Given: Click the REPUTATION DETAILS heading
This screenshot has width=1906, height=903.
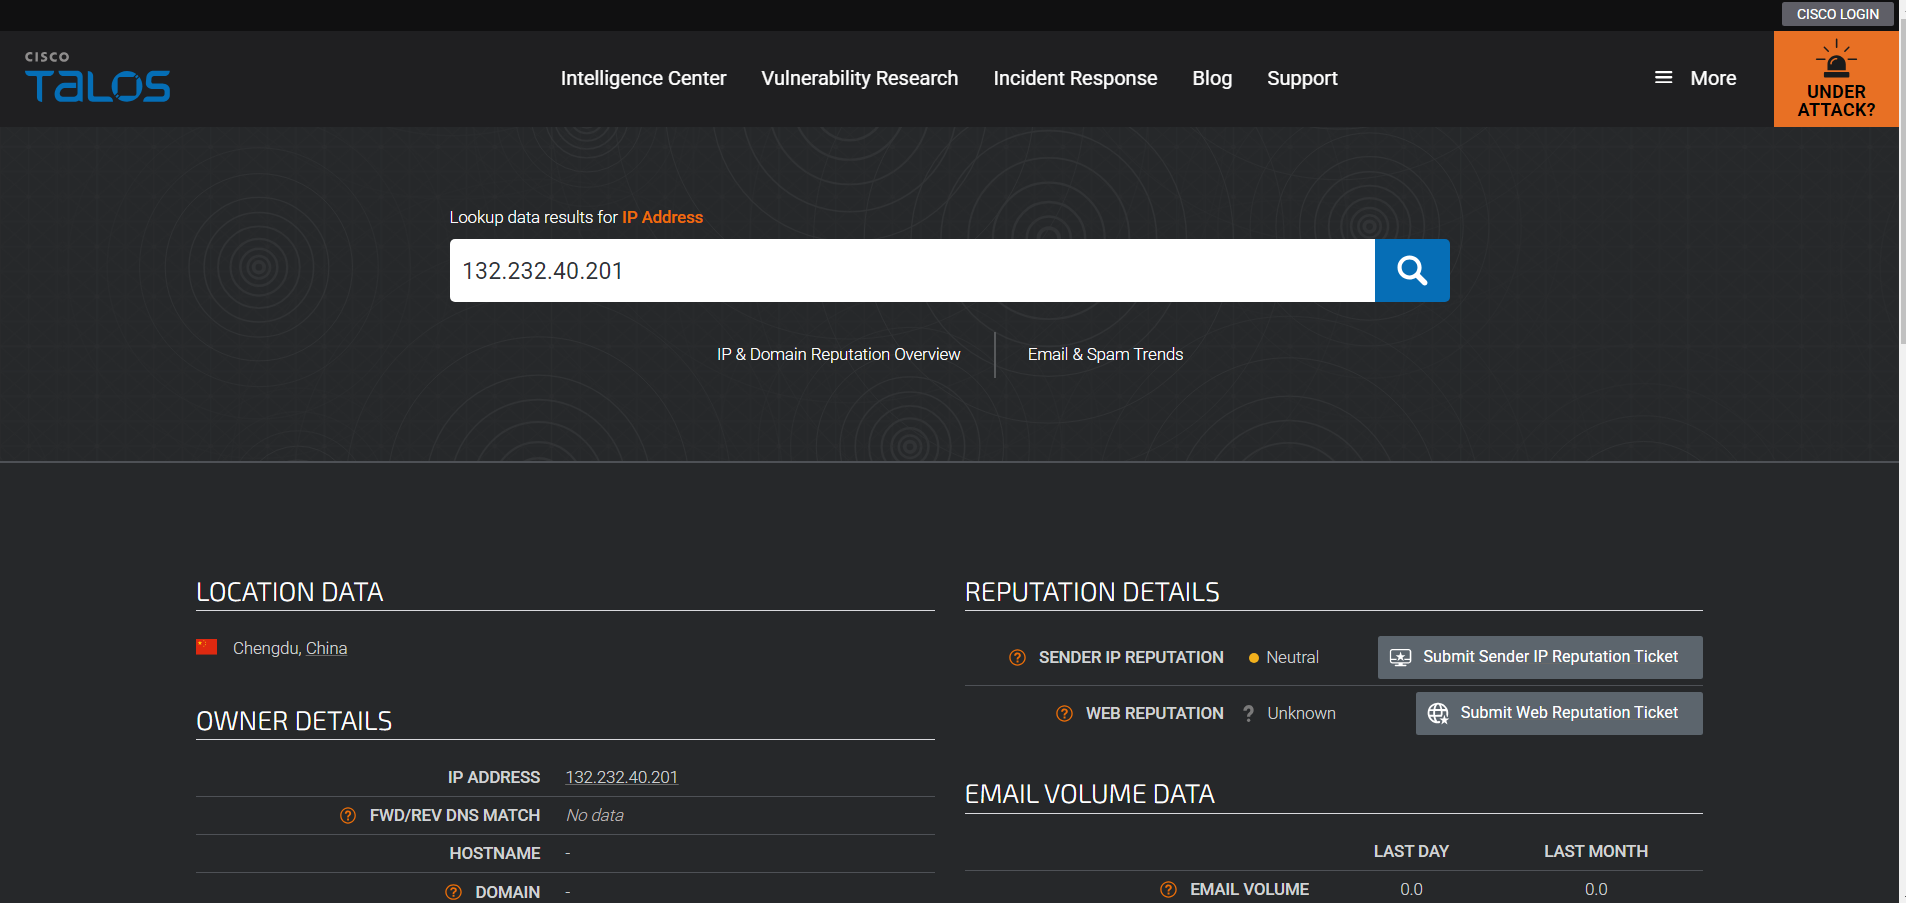Looking at the screenshot, I should point(1092,592).
